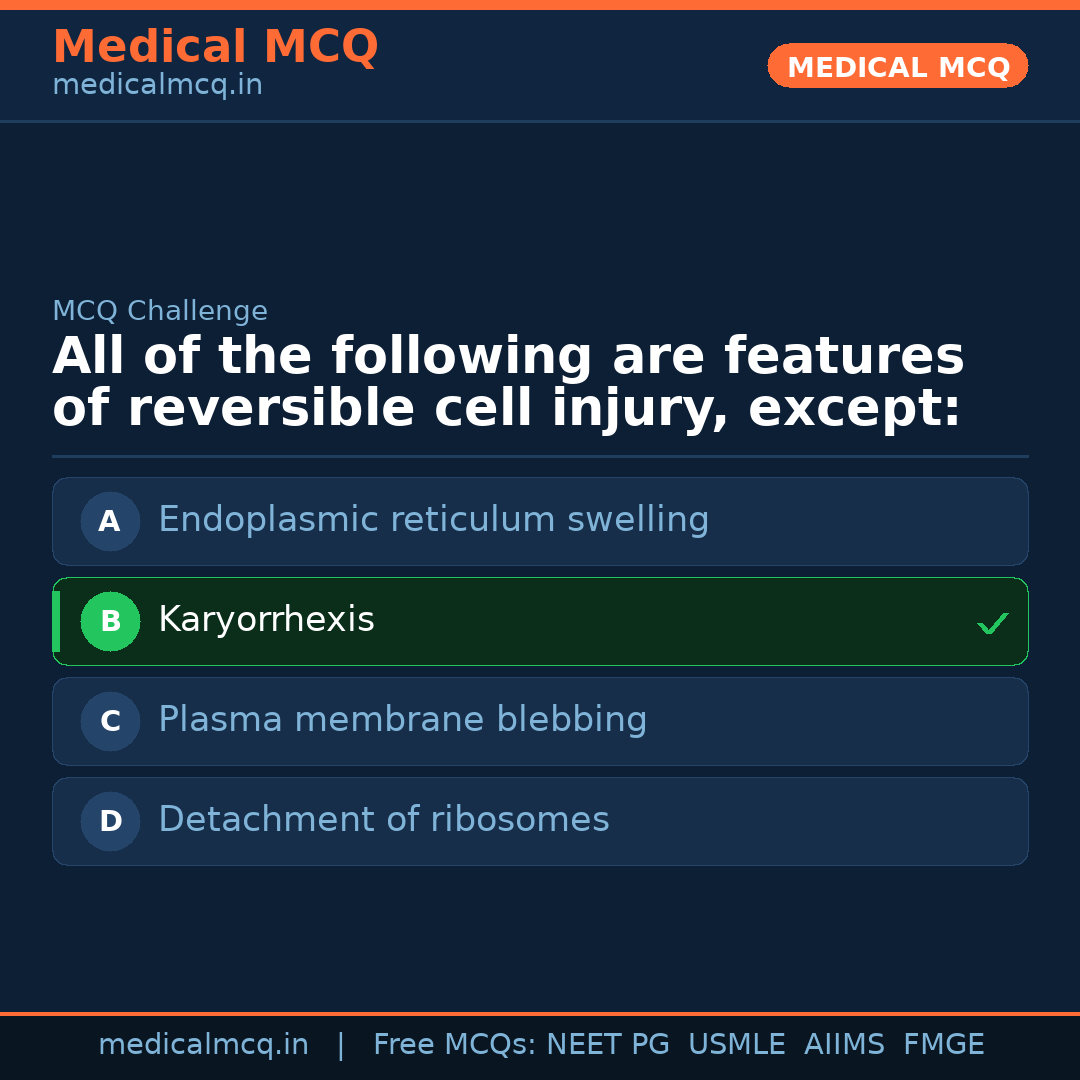Viewport: 1080px width, 1080px height.
Task: Pick the Plasma membrane blebbing answer
Action: click(x=402, y=720)
